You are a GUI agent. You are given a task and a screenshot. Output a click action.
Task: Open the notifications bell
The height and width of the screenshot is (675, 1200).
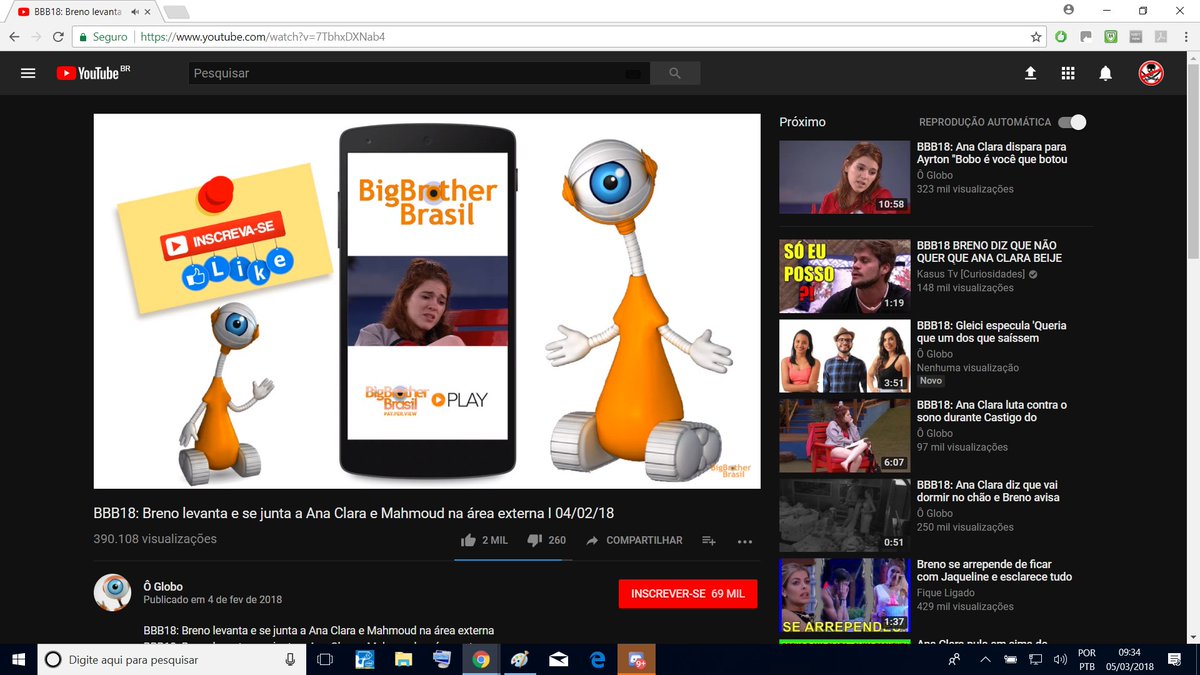click(x=1106, y=73)
